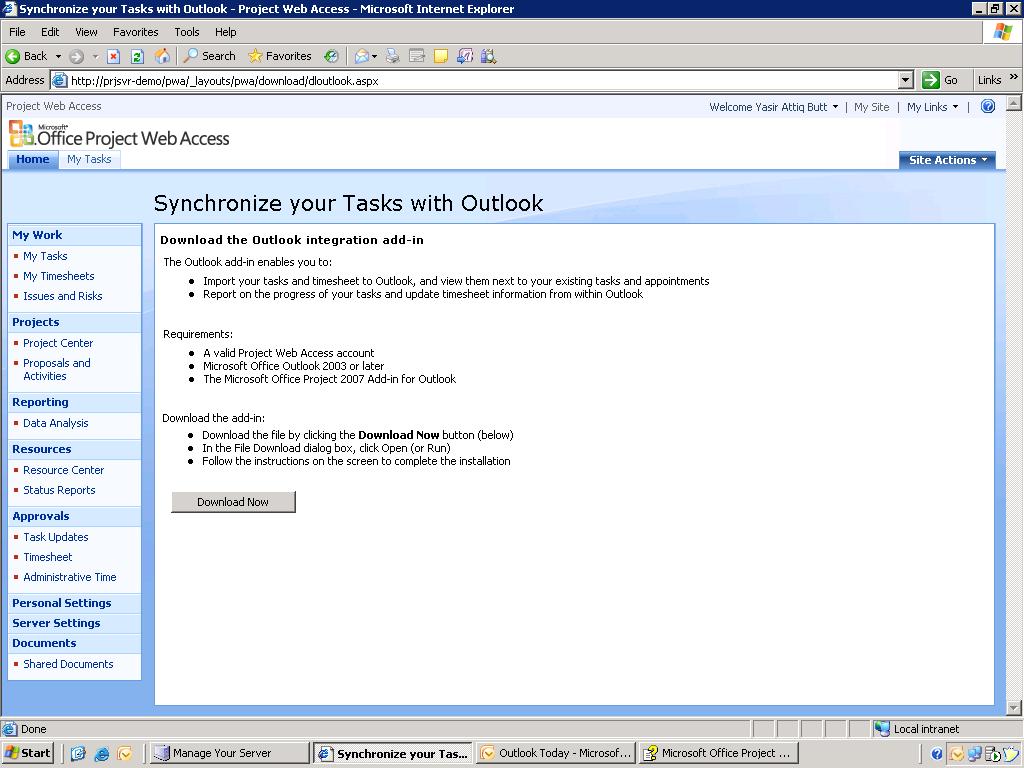The height and width of the screenshot is (768, 1024).
Task: Open Administrative Time link
Action: [70, 577]
